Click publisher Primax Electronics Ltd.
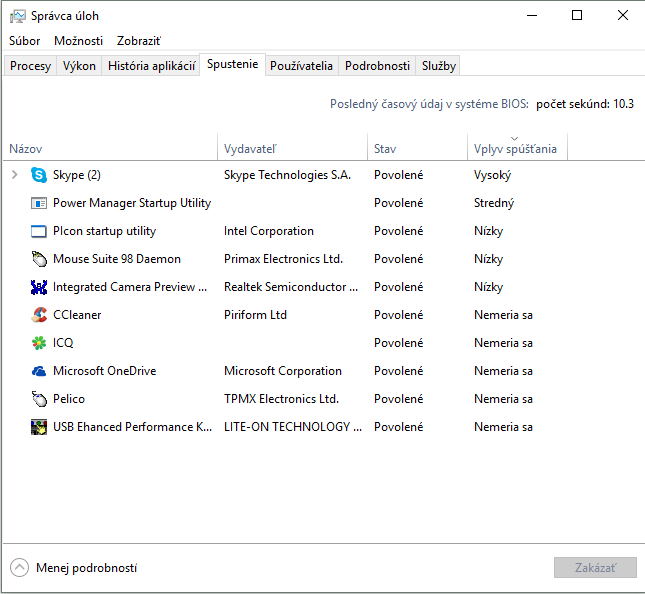This screenshot has width=645, height=594. (283, 259)
